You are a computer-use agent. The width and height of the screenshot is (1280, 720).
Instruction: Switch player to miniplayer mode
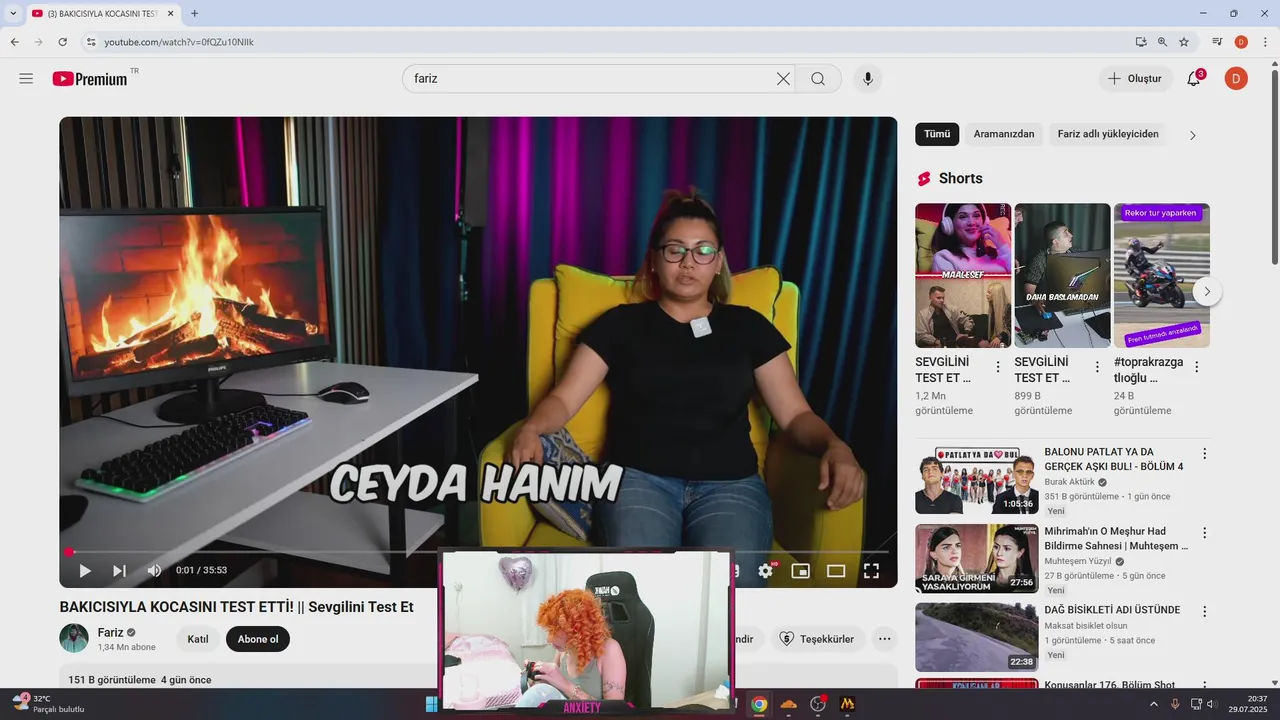click(800, 571)
